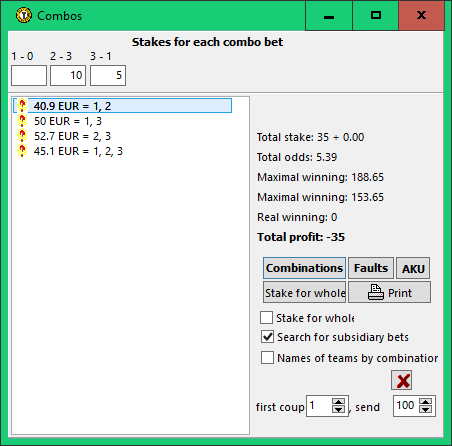Click the question mark icon beside 45.1 EUR

click(x=22, y=151)
